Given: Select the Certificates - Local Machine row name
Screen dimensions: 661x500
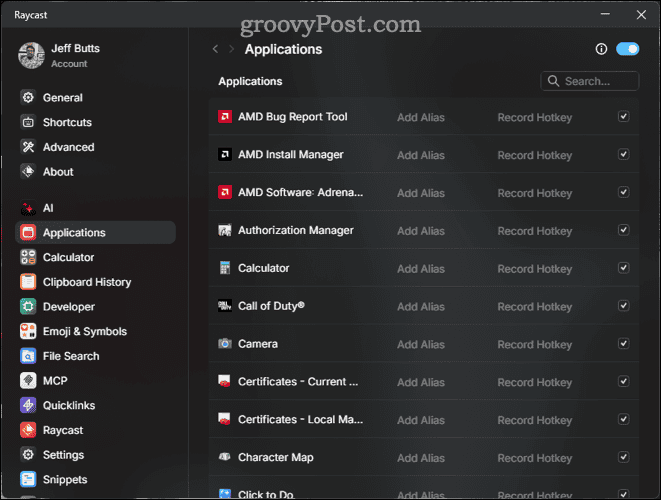Looking at the screenshot, I should pyautogui.click(x=300, y=419).
